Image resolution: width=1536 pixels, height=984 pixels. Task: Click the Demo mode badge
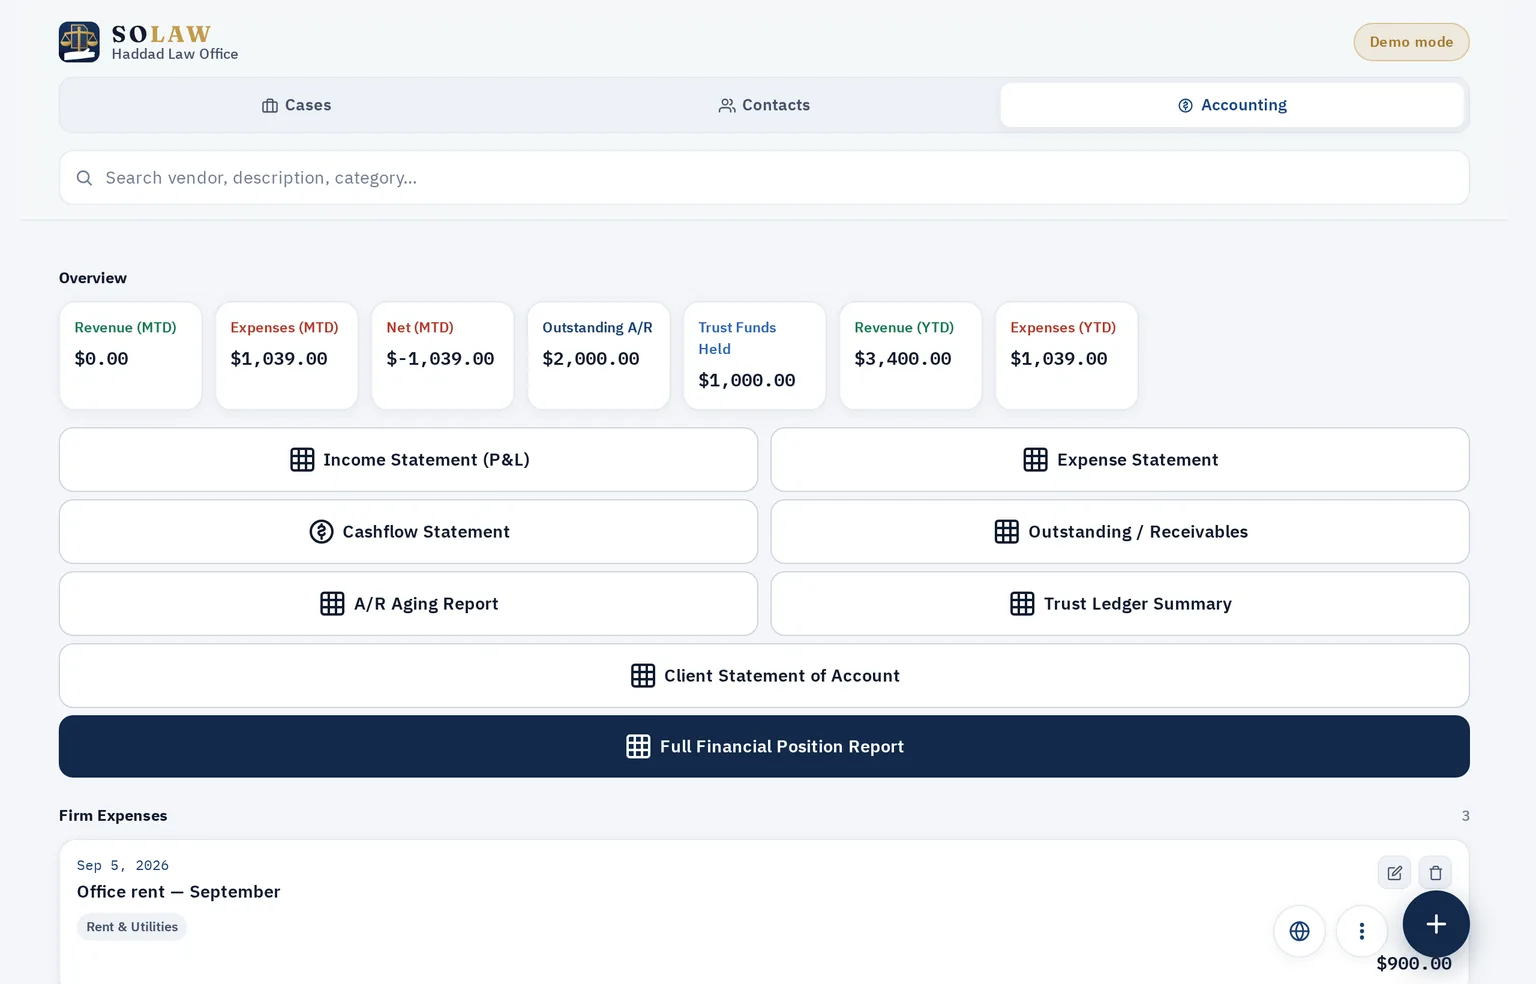click(1411, 42)
